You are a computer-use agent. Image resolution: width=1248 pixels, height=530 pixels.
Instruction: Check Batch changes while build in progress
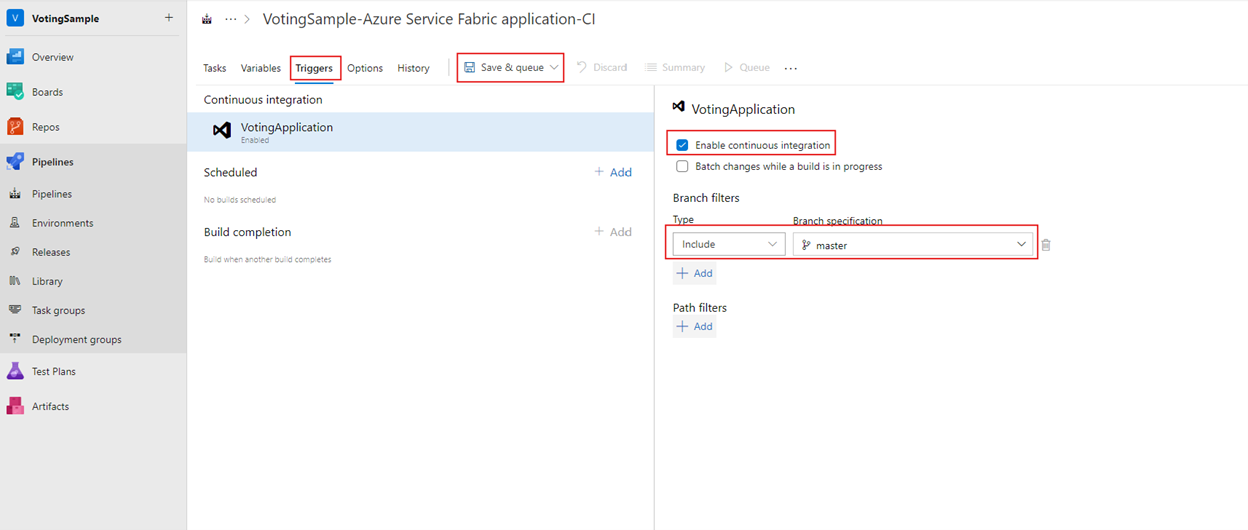[682, 166]
